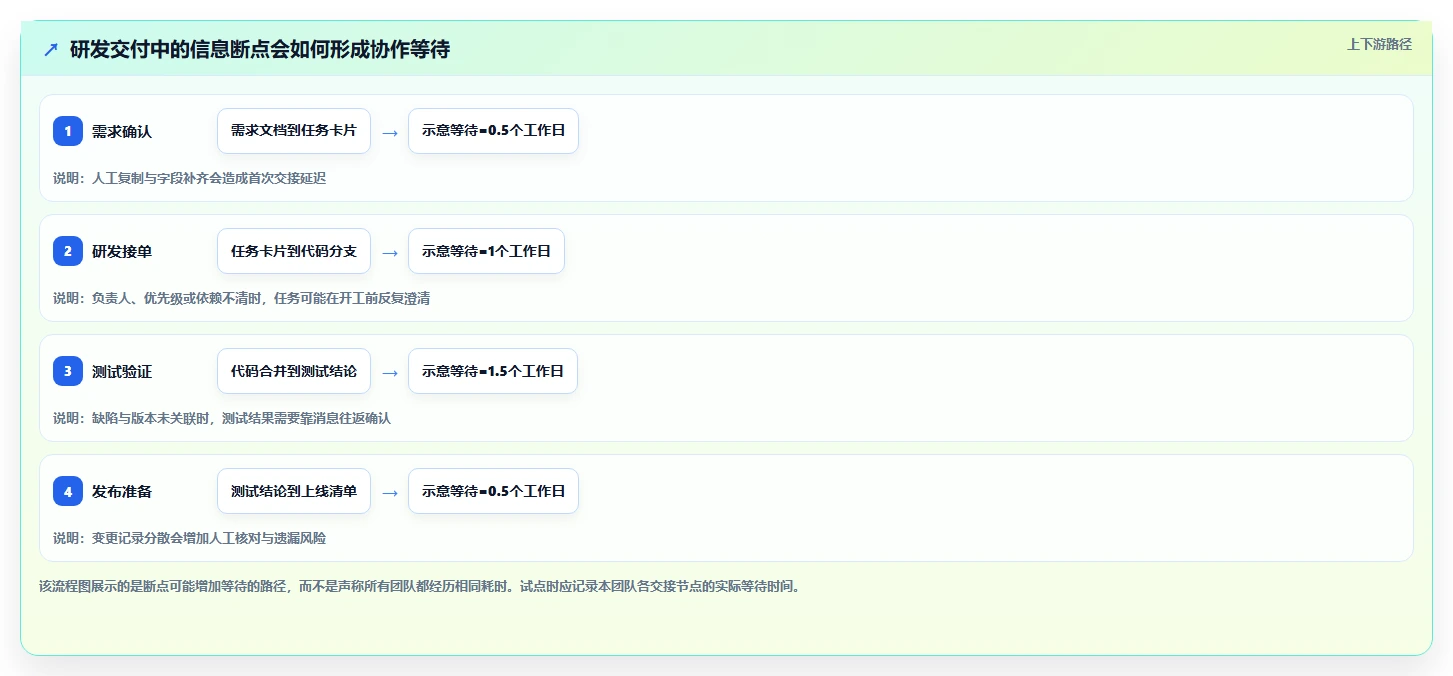Click the 测试结论到上线清单 box
Image resolution: width=1453 pixels, height=676 pixels.
point(294,491)
